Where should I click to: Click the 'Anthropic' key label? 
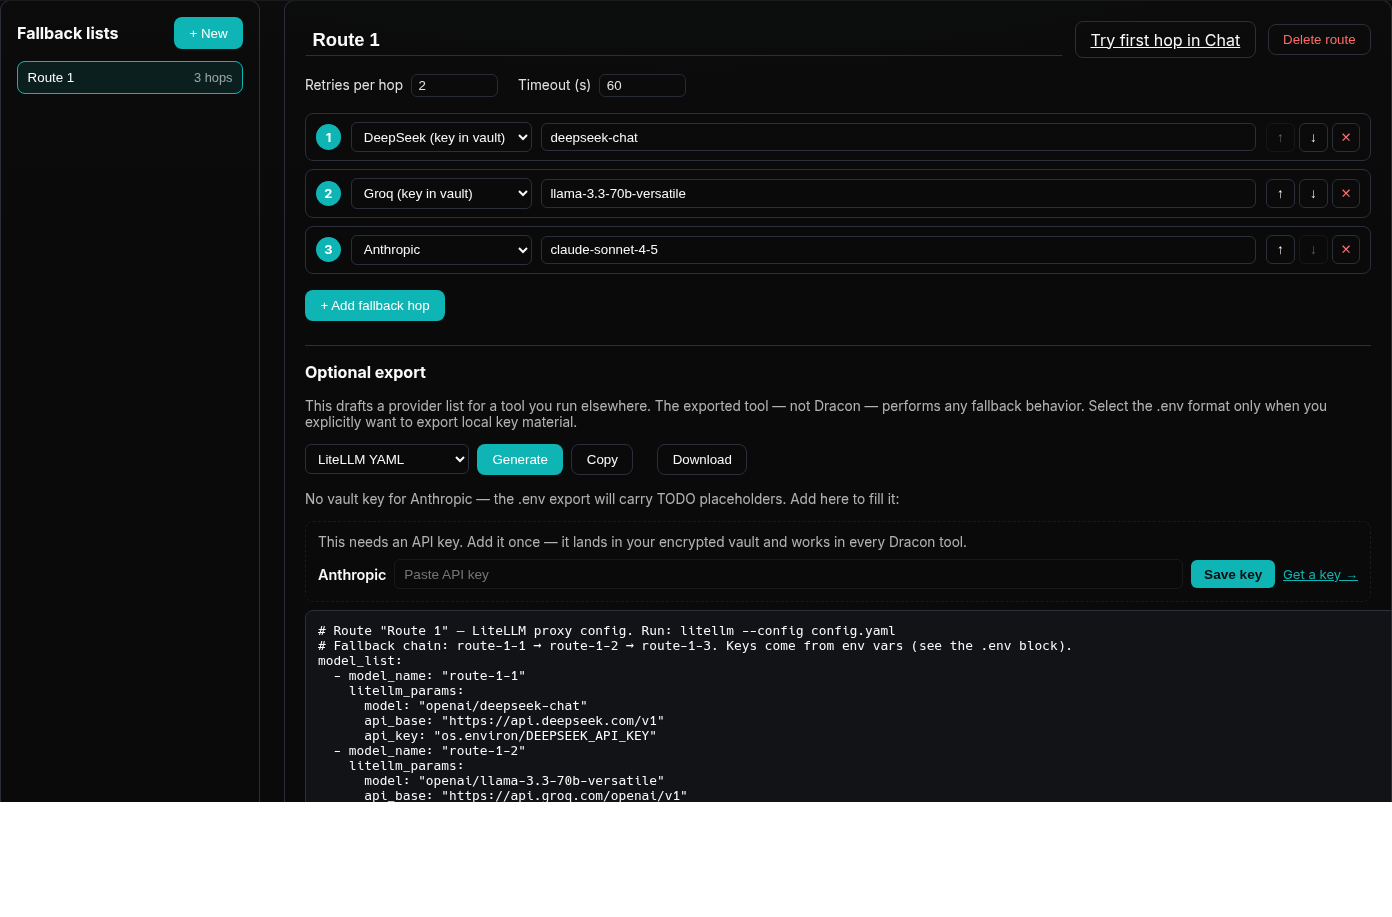click(x=352, y=575)
